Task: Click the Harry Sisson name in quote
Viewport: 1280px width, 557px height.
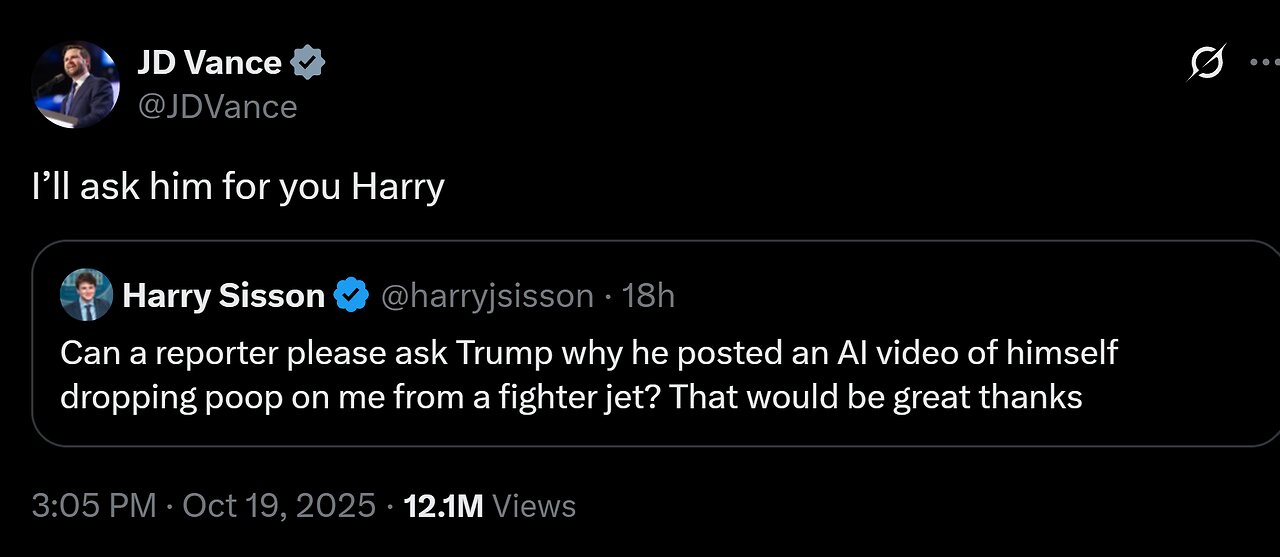Action: (223, 296)
